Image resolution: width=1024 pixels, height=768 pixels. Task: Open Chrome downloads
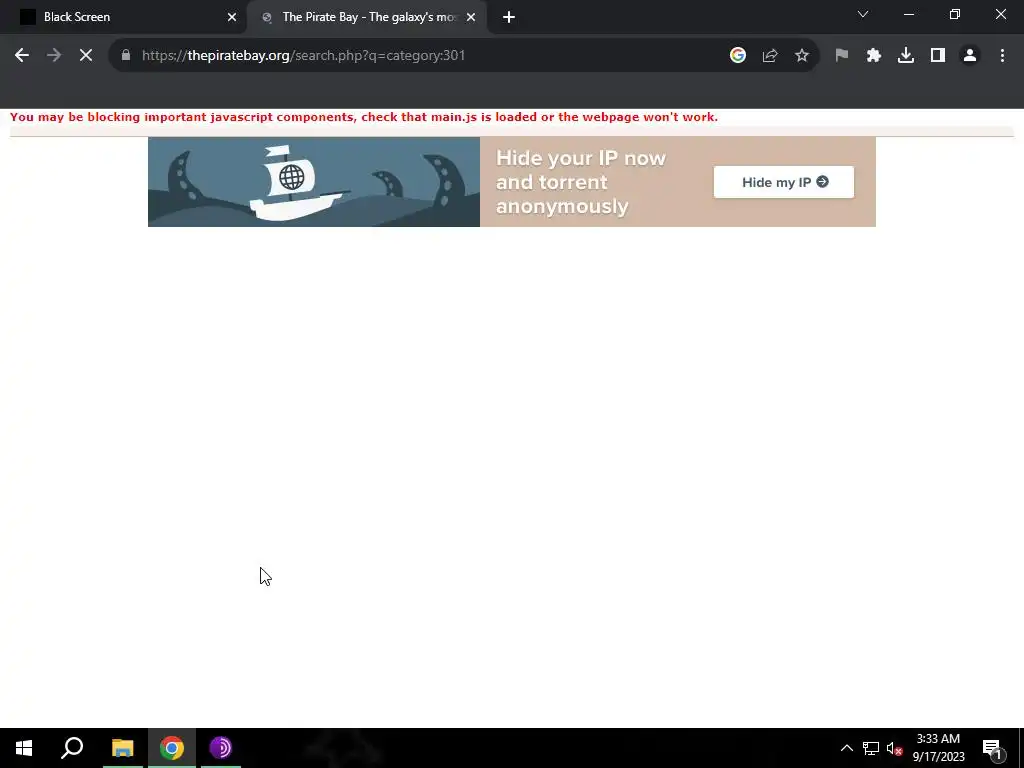click(906, 56)
